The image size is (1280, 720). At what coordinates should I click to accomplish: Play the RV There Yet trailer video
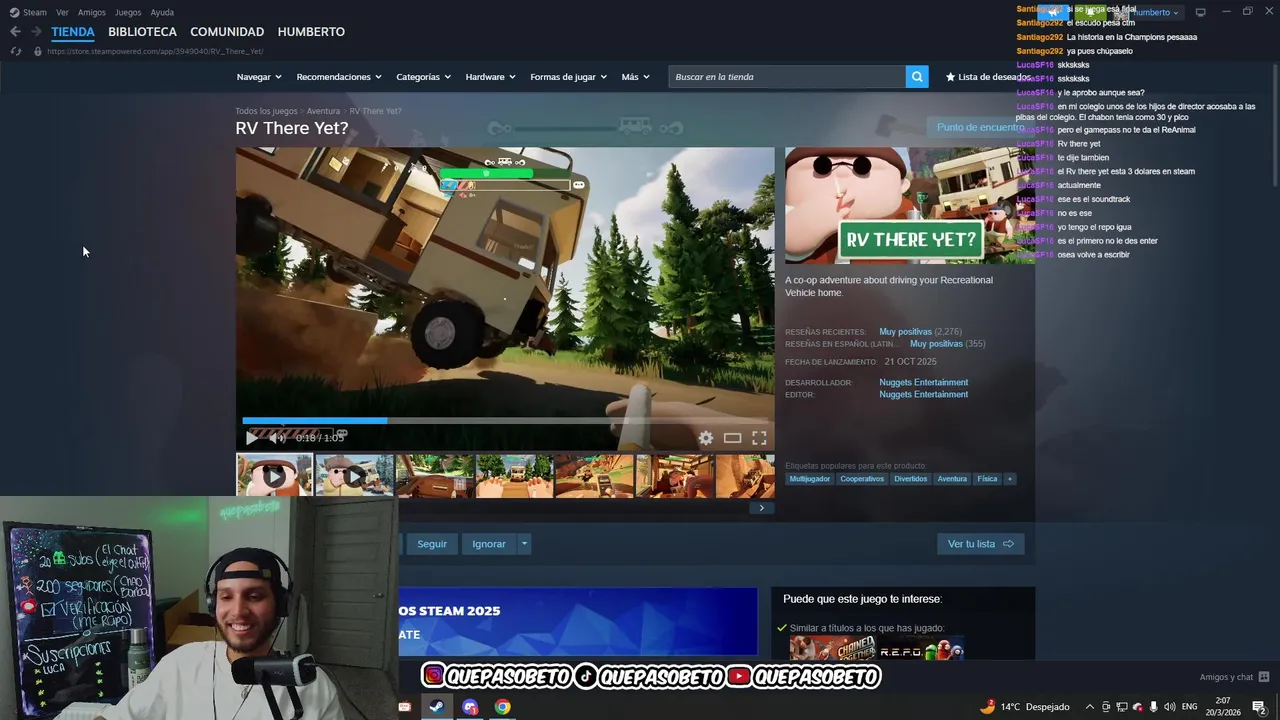[x=251, y=438]
